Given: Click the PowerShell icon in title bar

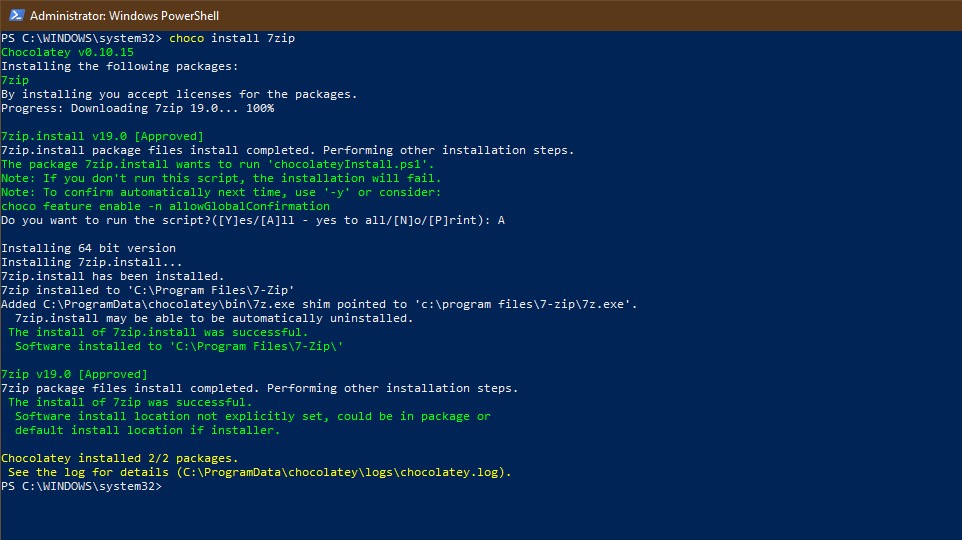Looking at the screenshot, I should click(14, 15).
